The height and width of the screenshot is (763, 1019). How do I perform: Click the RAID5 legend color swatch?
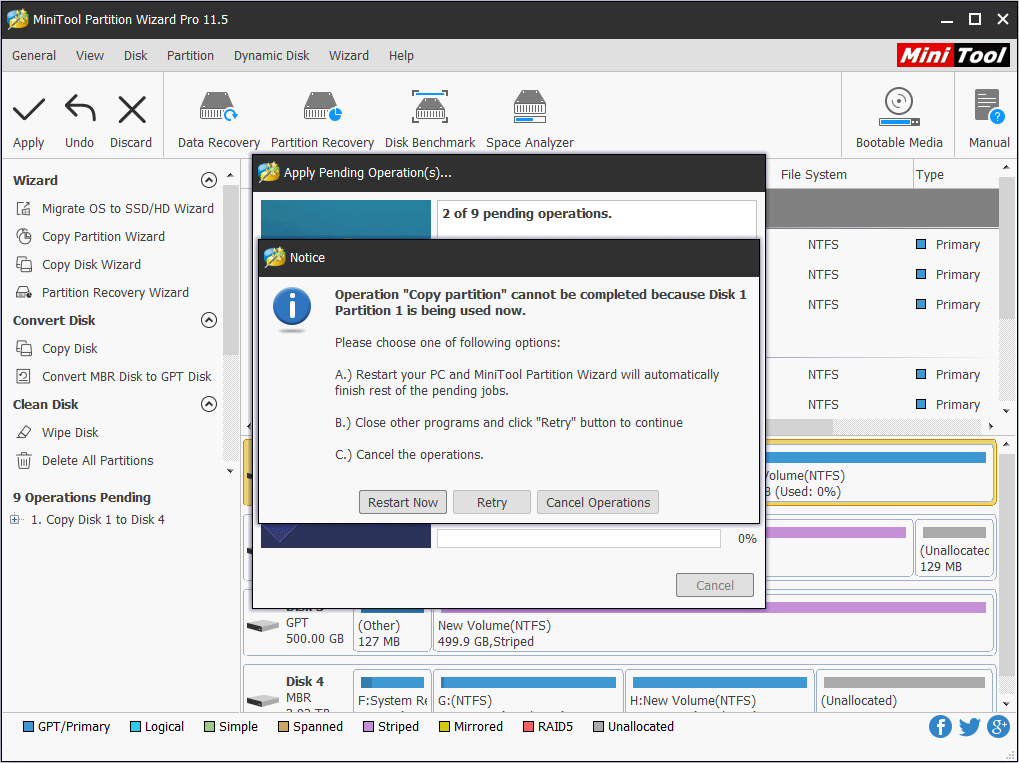[x=528, y=727]
